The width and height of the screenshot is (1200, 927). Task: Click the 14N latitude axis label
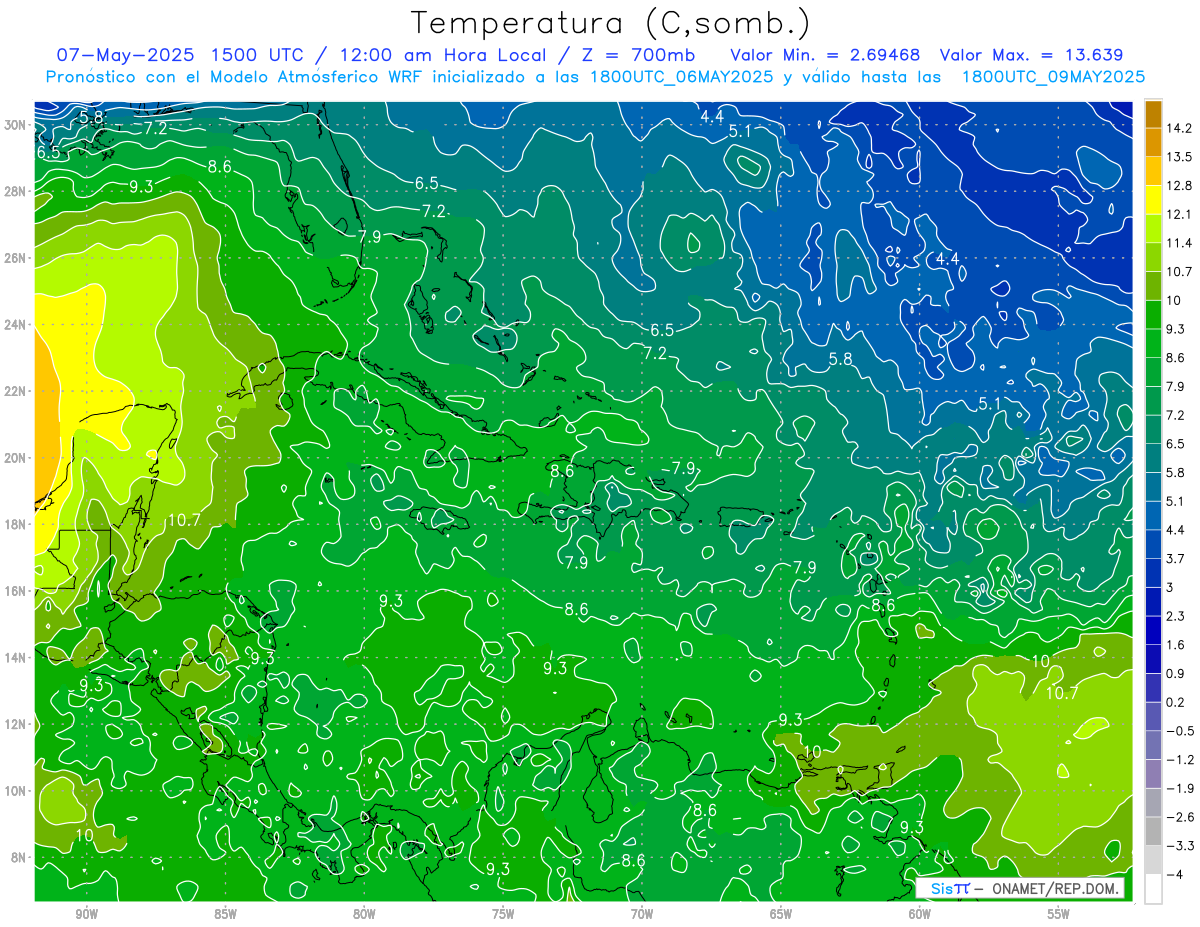[17, 657]
